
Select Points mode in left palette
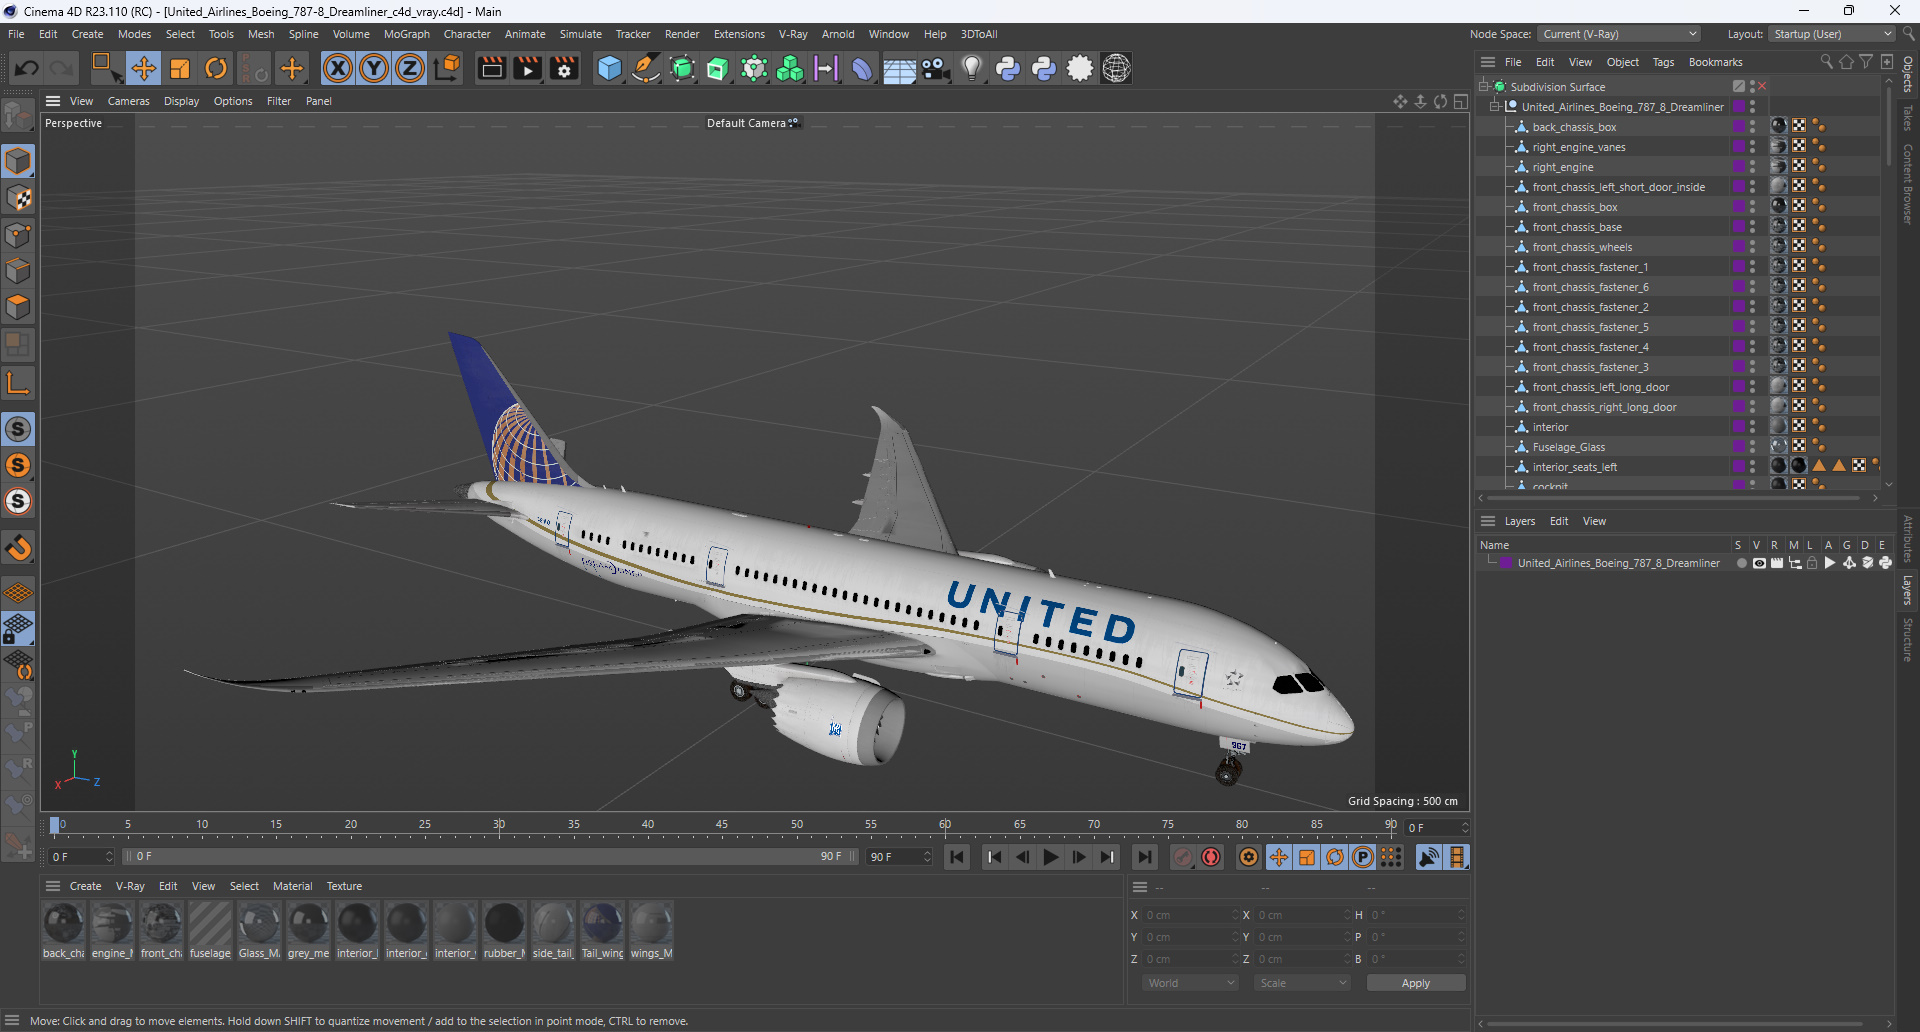18,235
